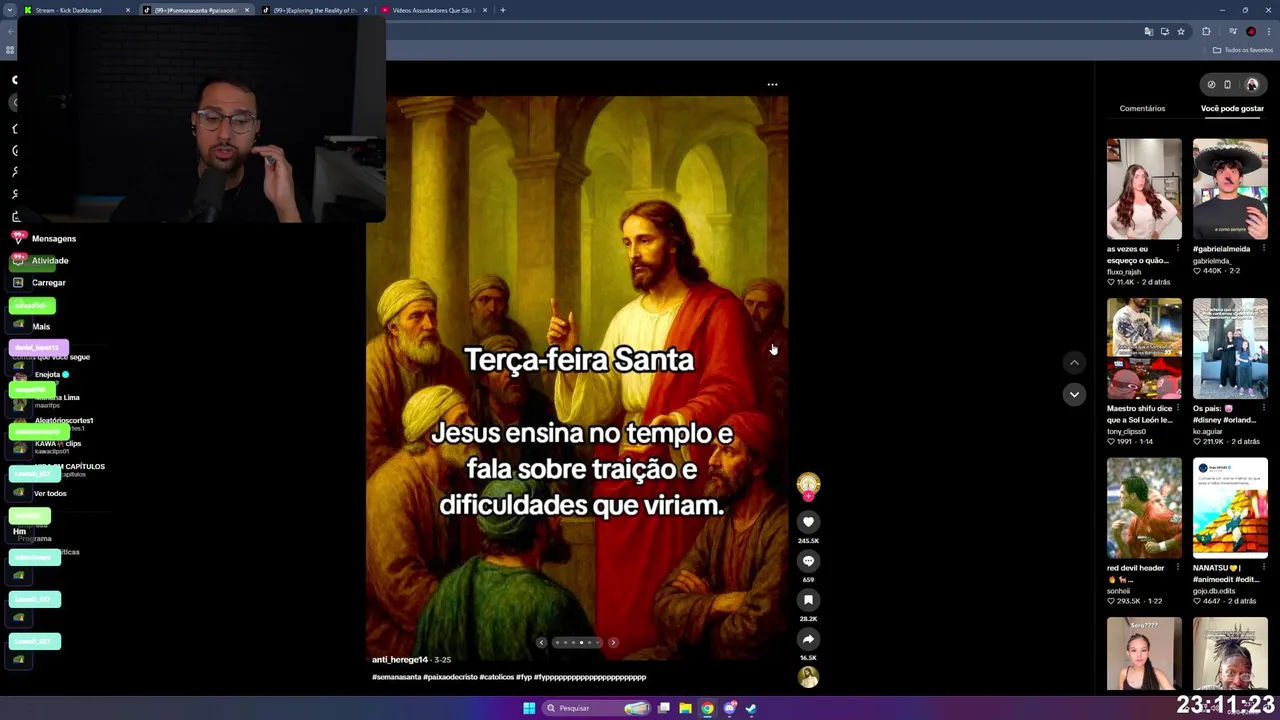Click Ver todos in the following list
This screenshot has width=1280, height=720.
(50, 494)
